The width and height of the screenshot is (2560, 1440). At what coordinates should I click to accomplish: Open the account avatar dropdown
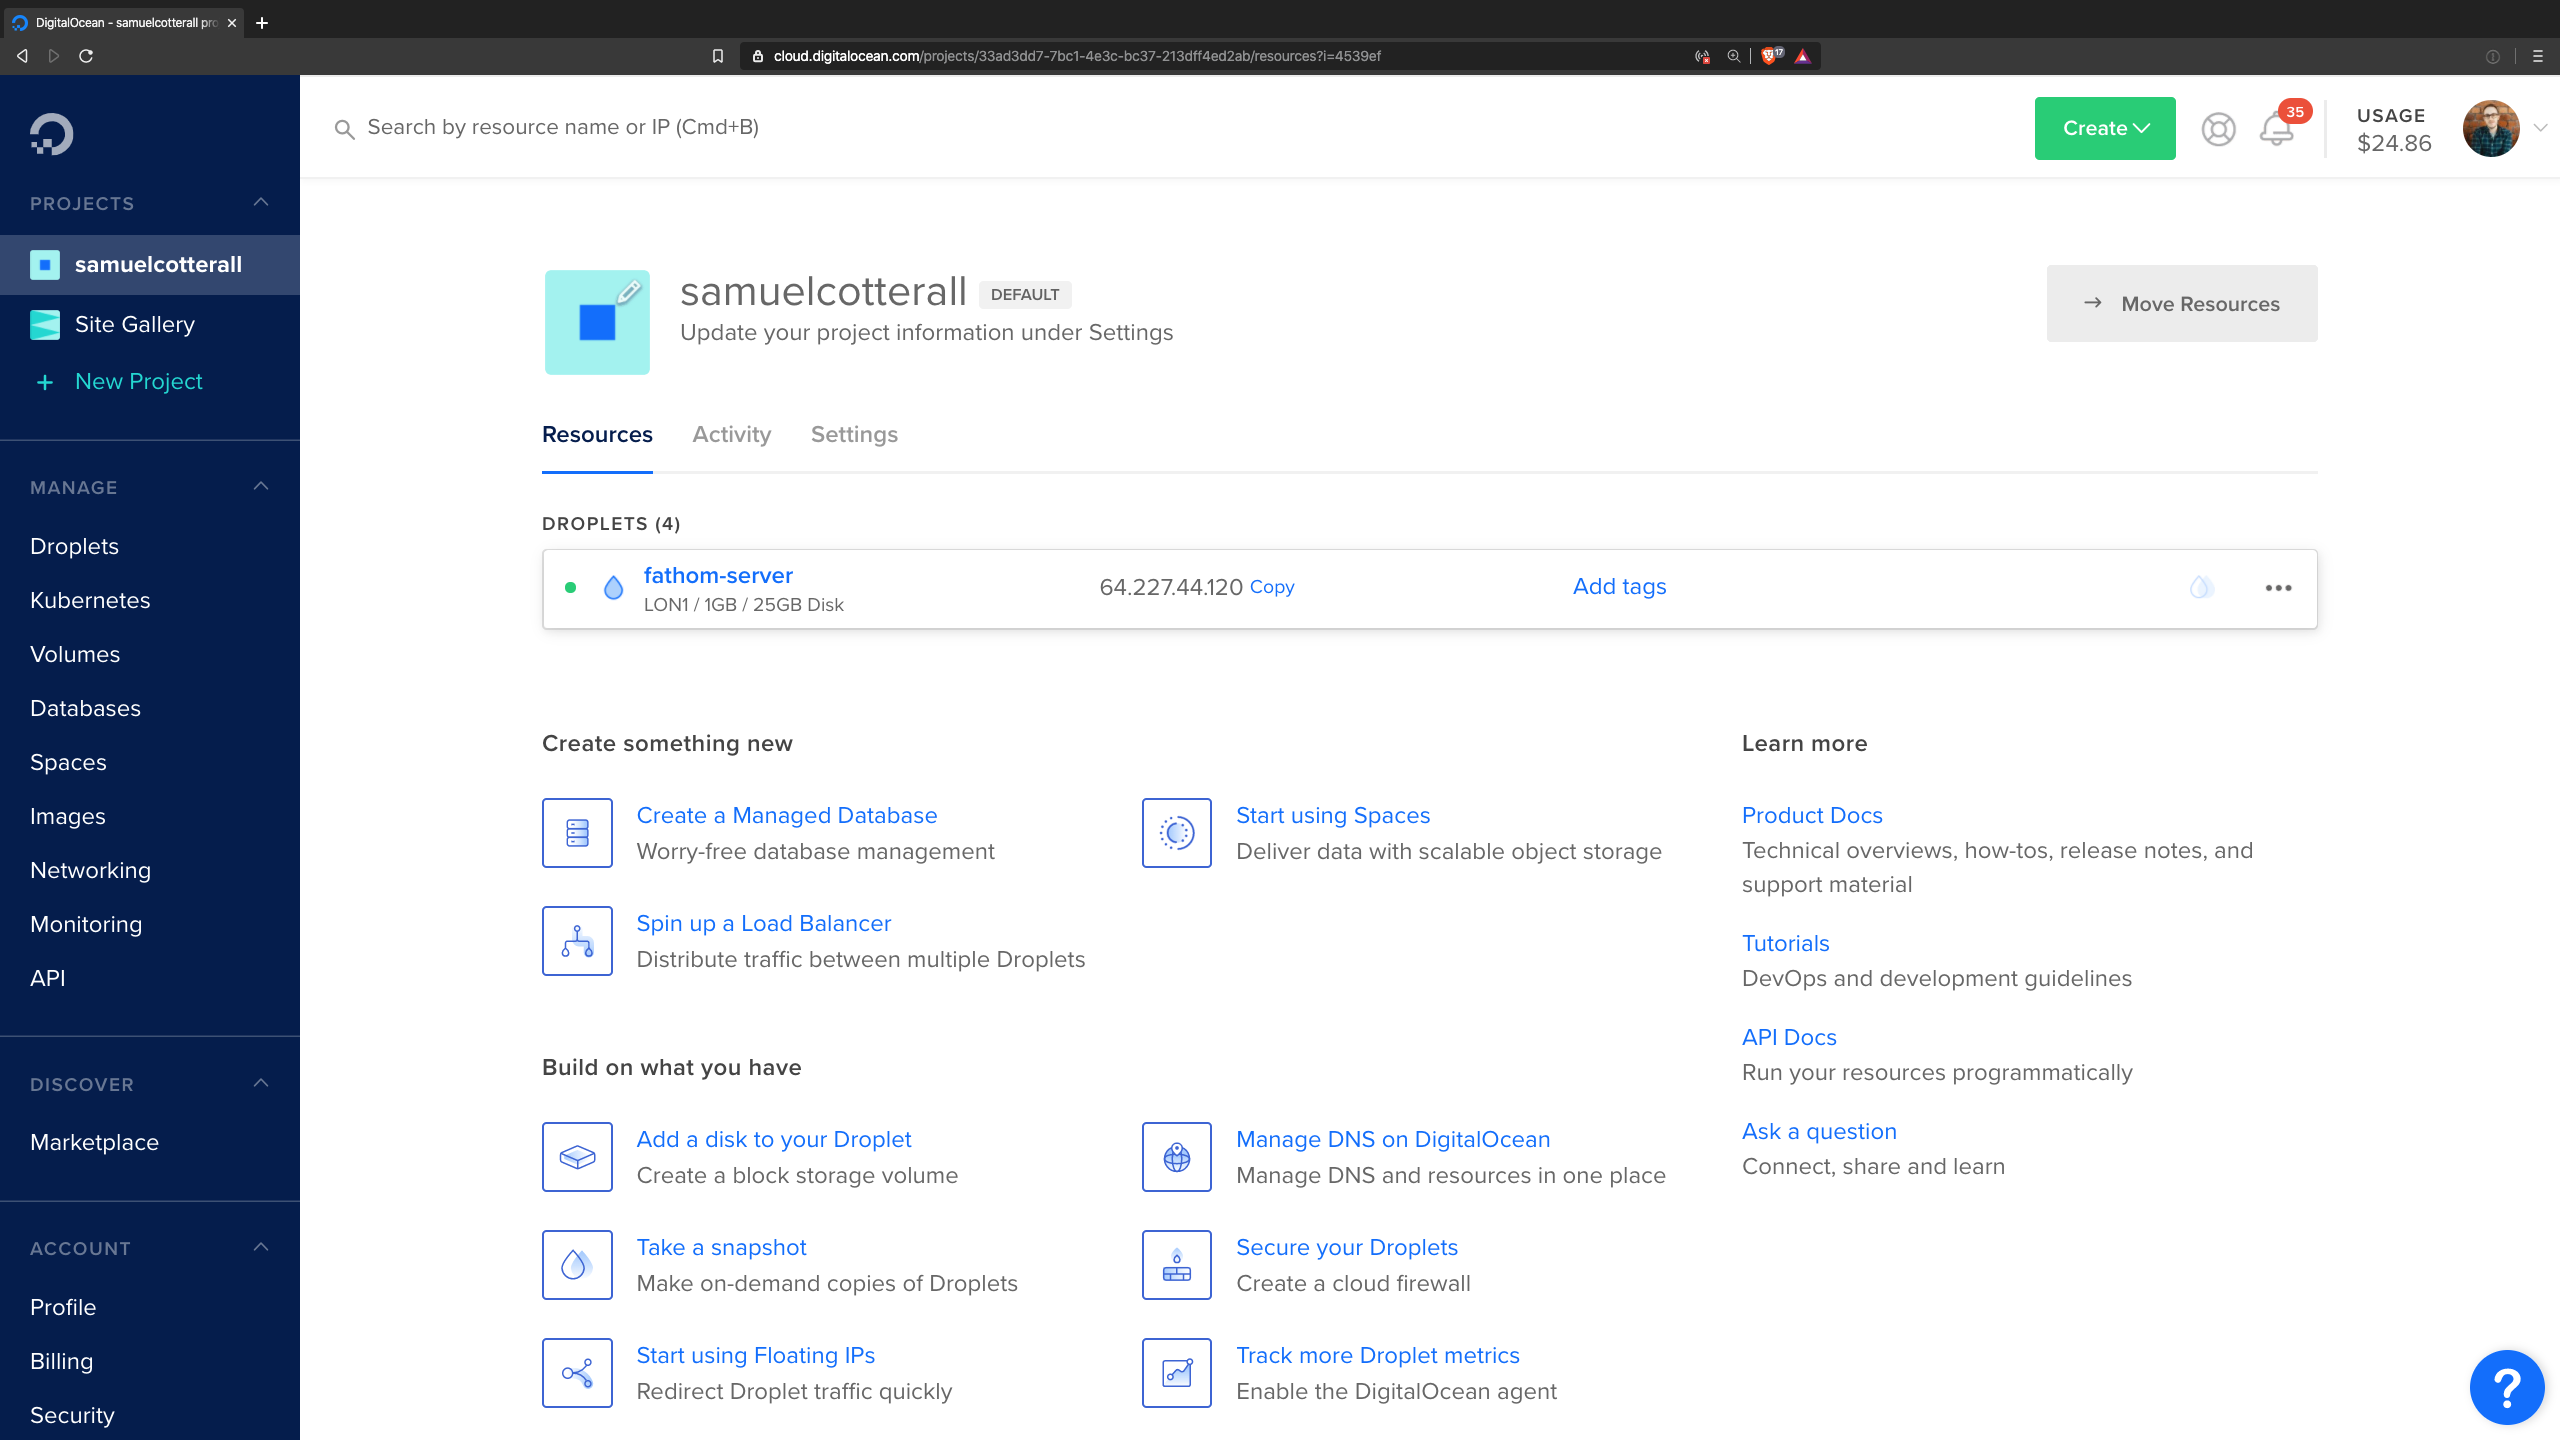(x=2491, y=128)
